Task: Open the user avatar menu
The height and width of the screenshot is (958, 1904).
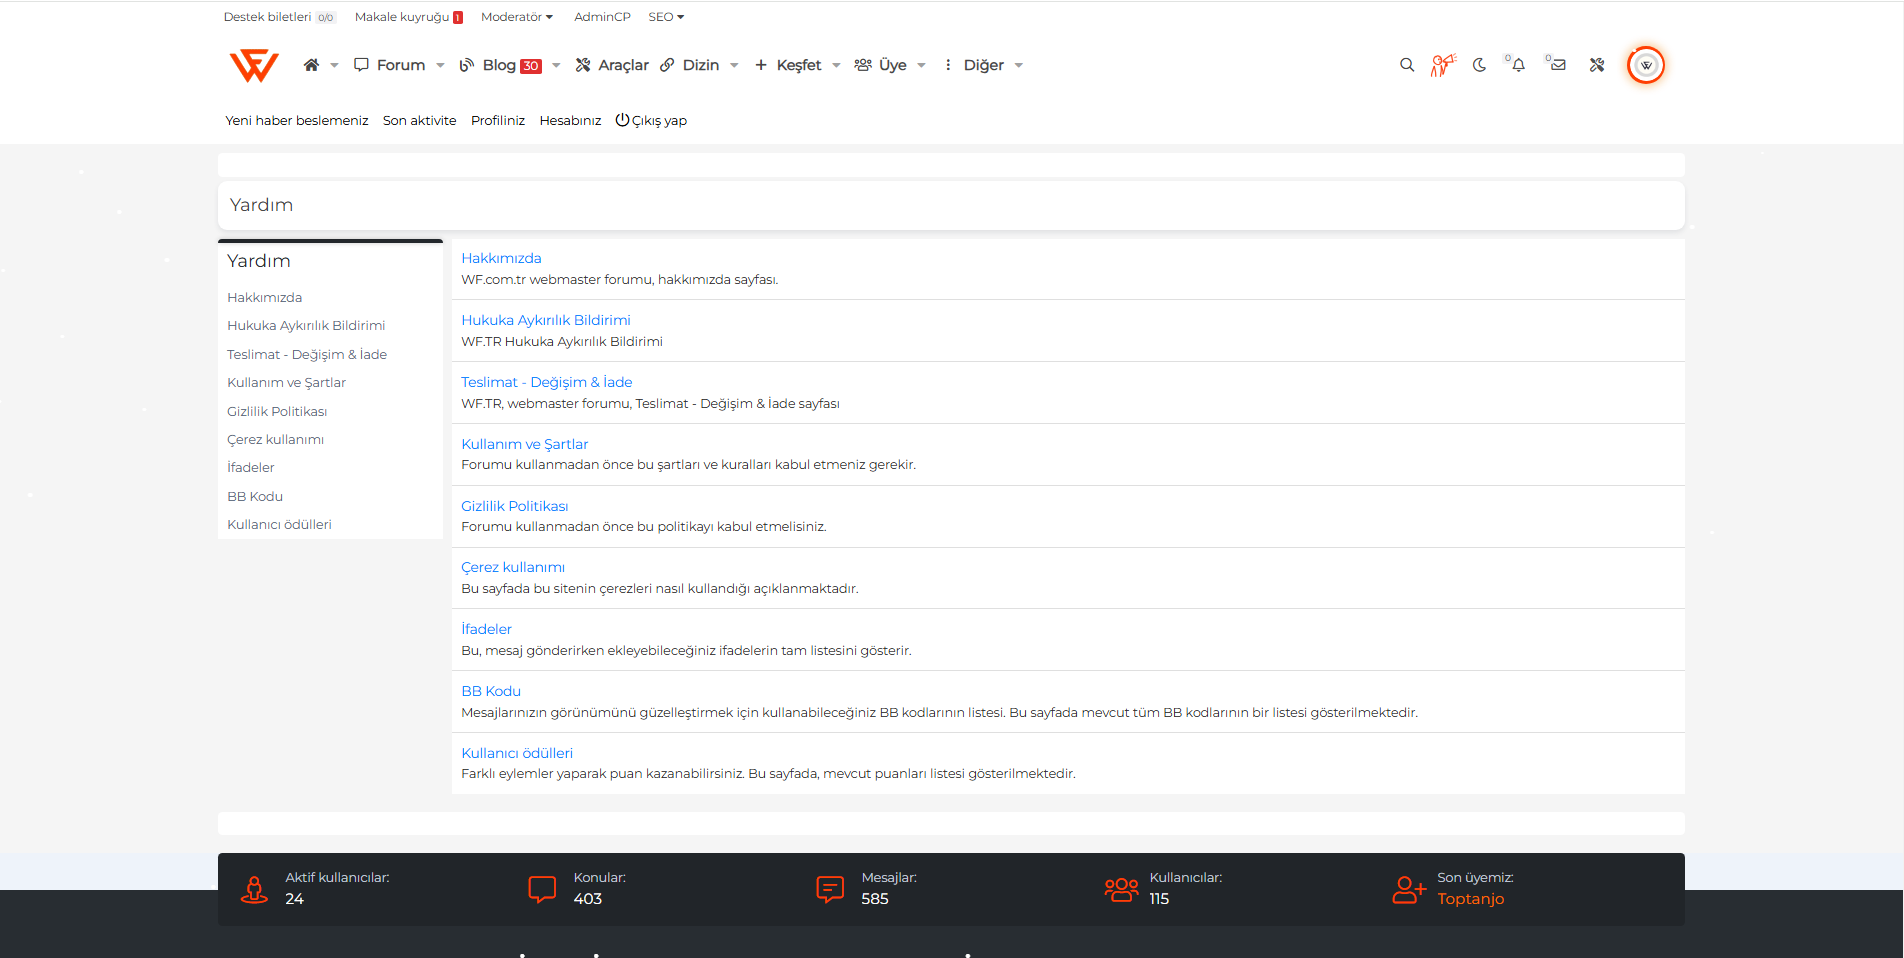Action: 1646,65
